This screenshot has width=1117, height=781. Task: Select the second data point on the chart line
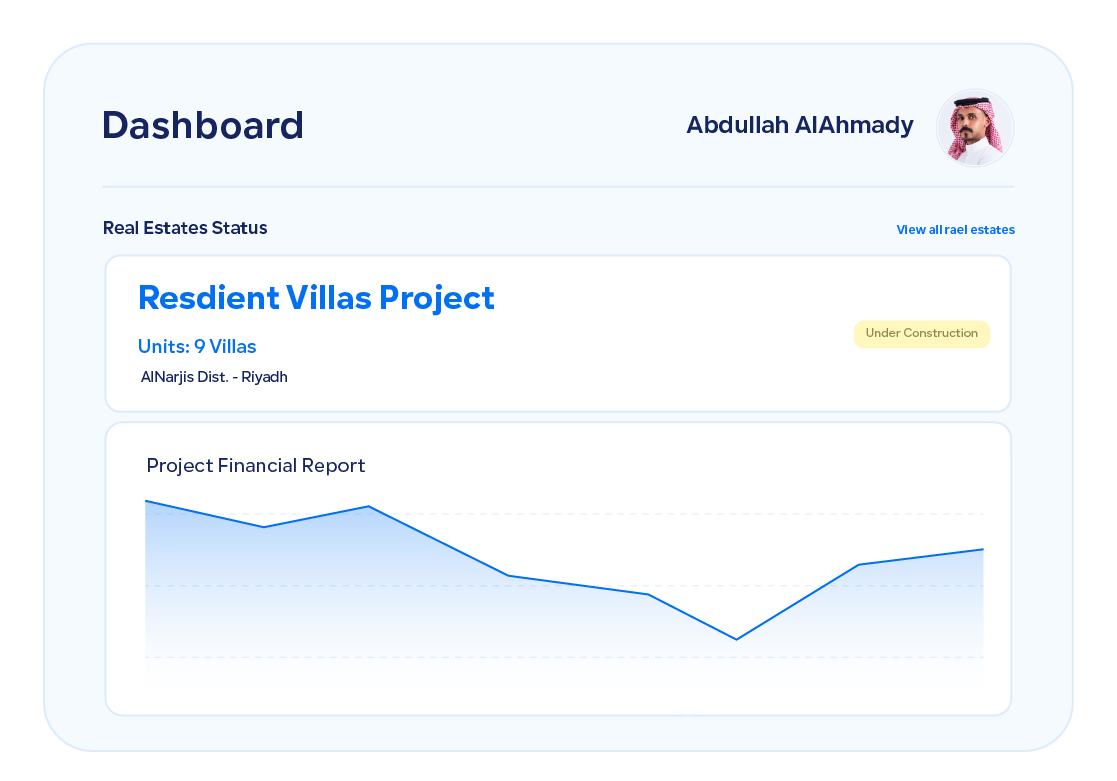click(264, 527)
